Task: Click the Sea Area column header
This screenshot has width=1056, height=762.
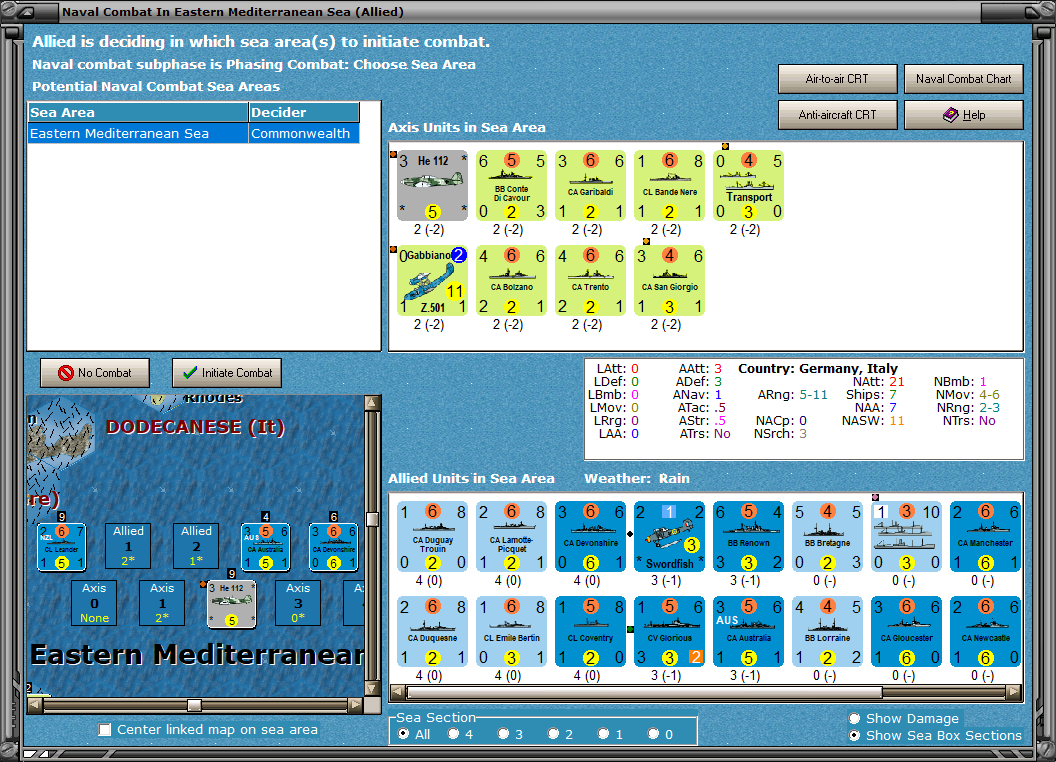Action: [x=138, y=113]
